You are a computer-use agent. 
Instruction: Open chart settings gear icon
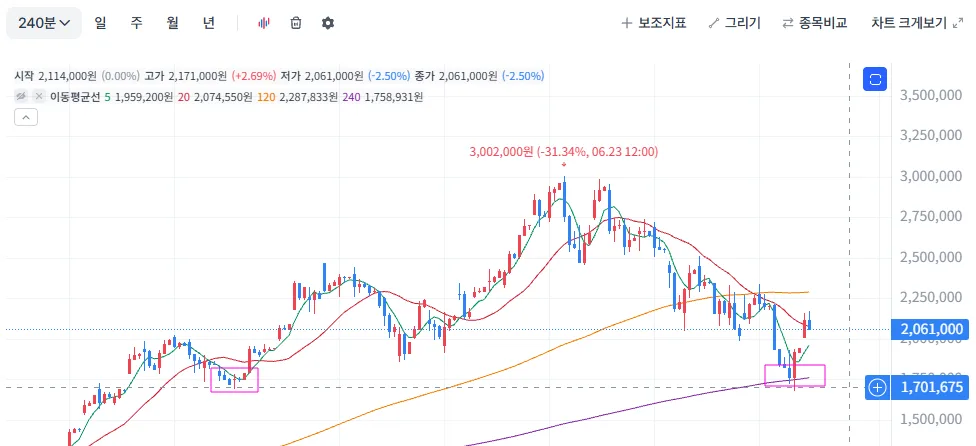tap(328, 23)
